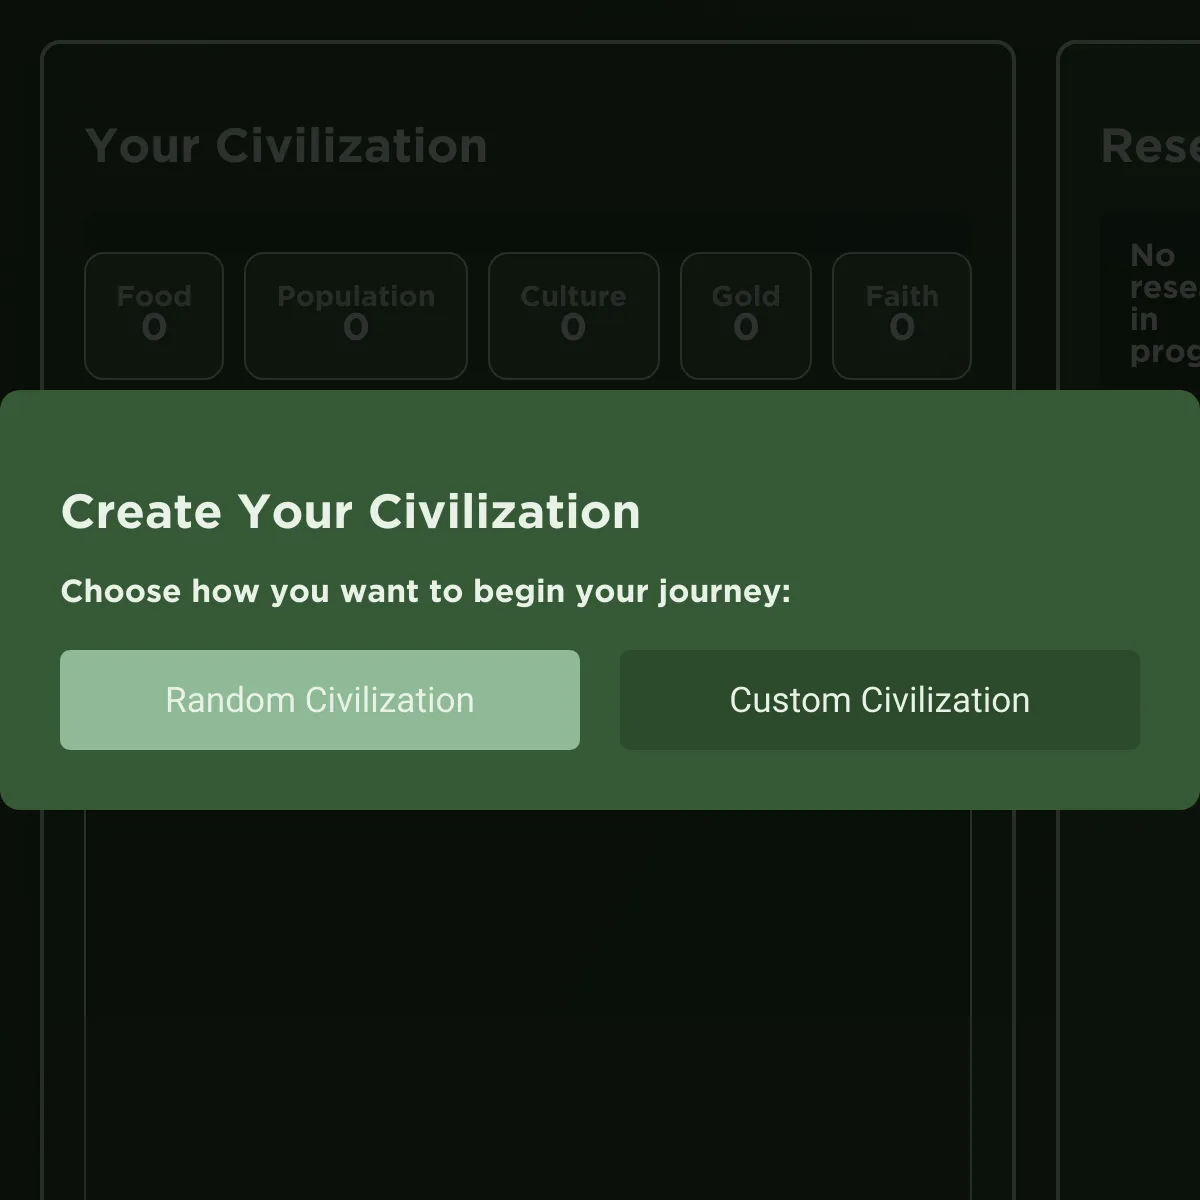Click the Culture resource label
This screenshot has width=1200, height=1200.
(573, 296)
